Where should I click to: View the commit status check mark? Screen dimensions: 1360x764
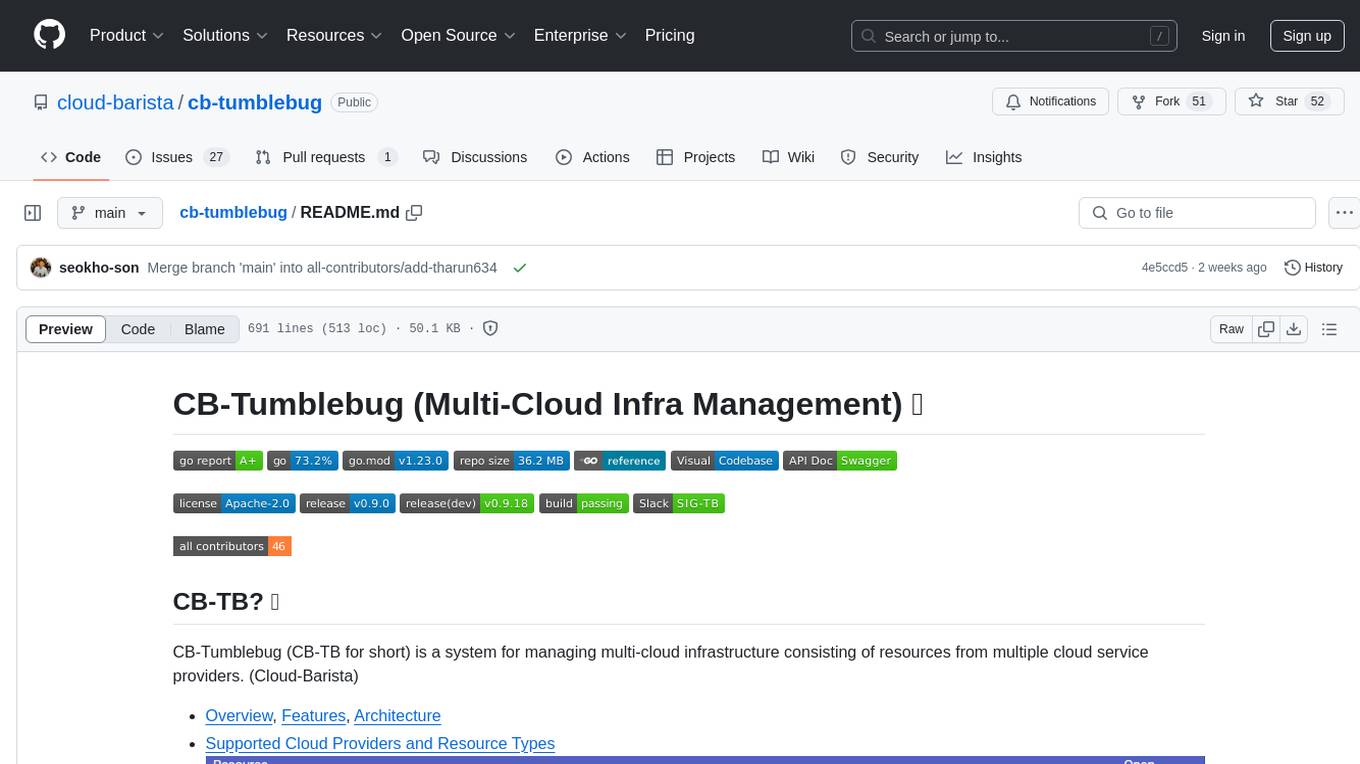[x=519, y=268]
